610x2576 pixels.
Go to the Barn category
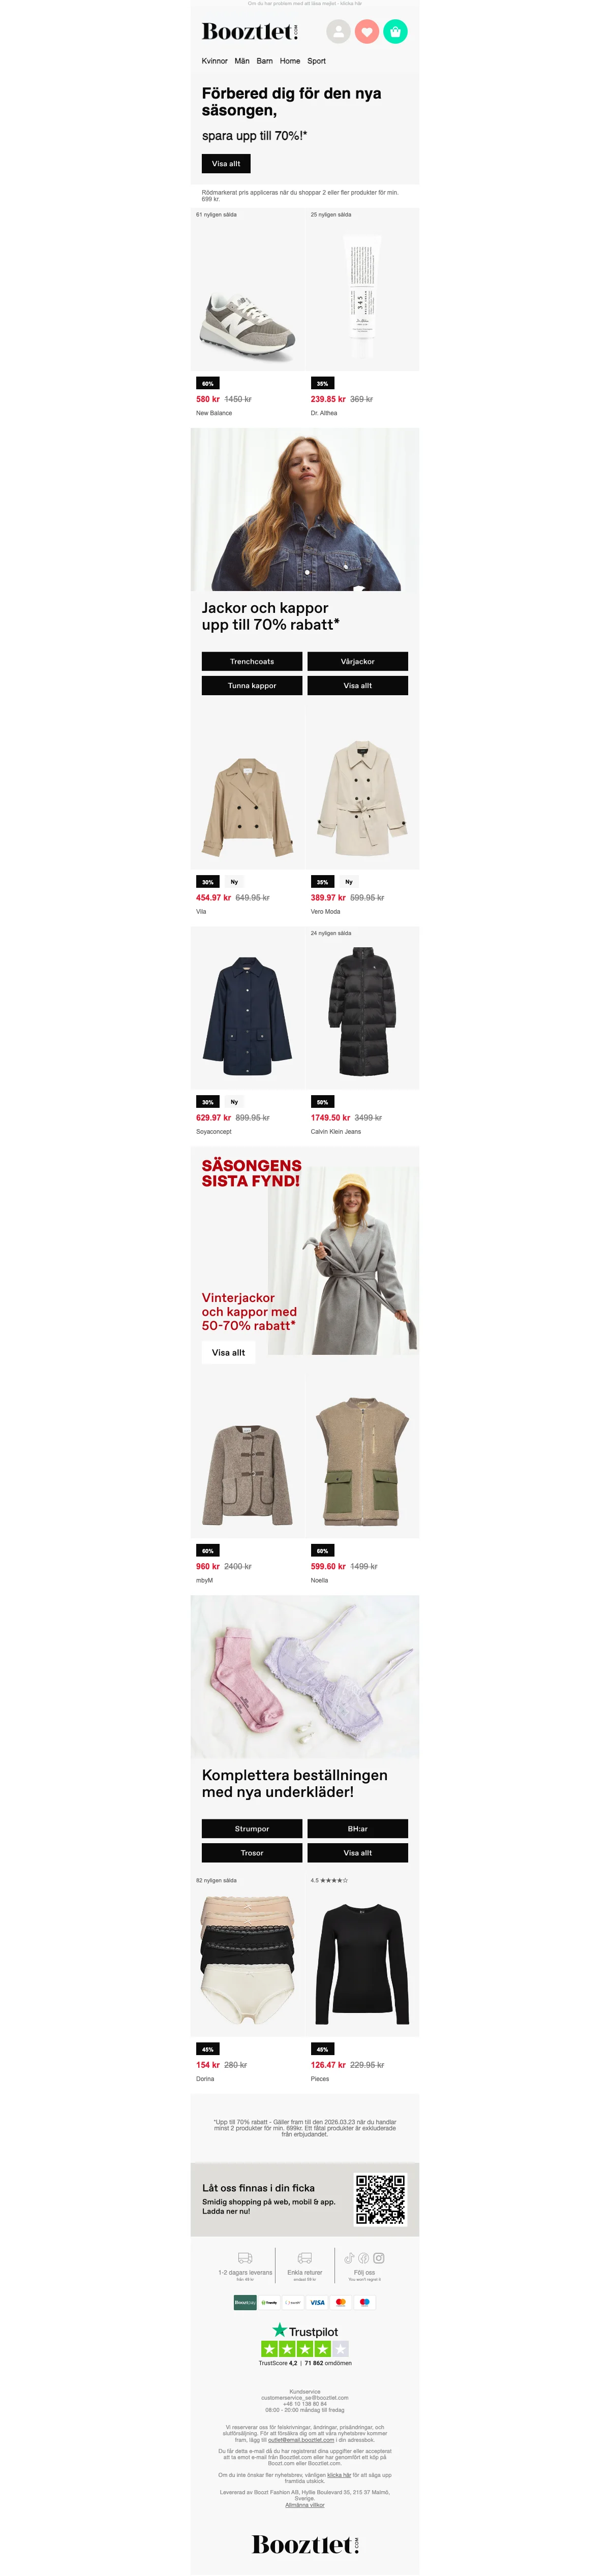coord(264,61)
